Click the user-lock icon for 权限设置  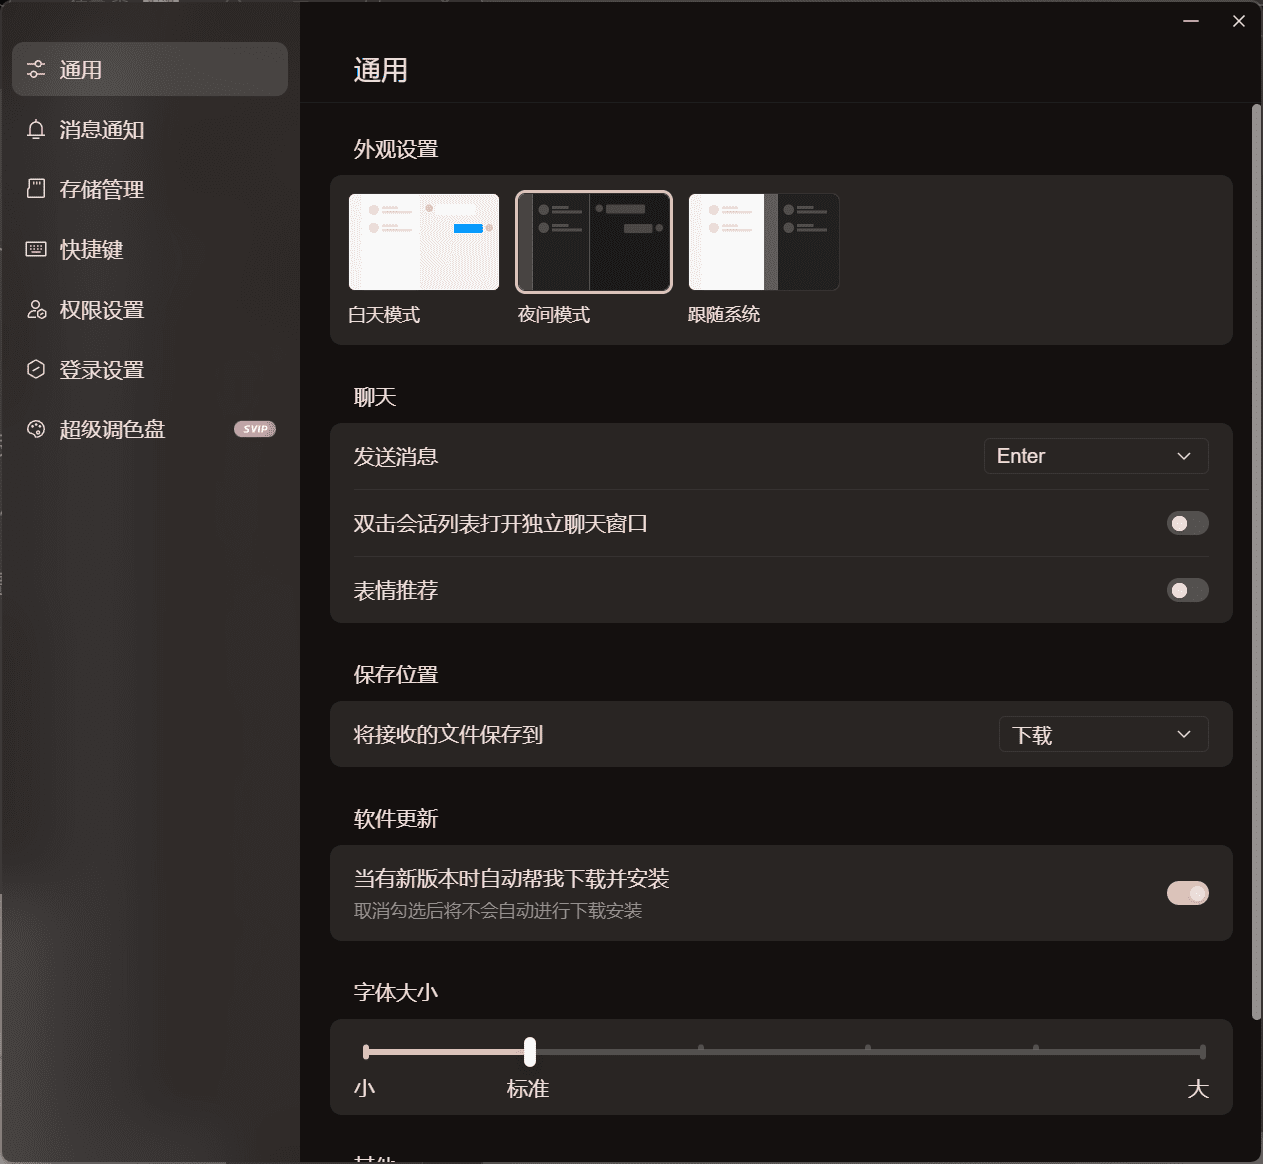tap(36, 310)
